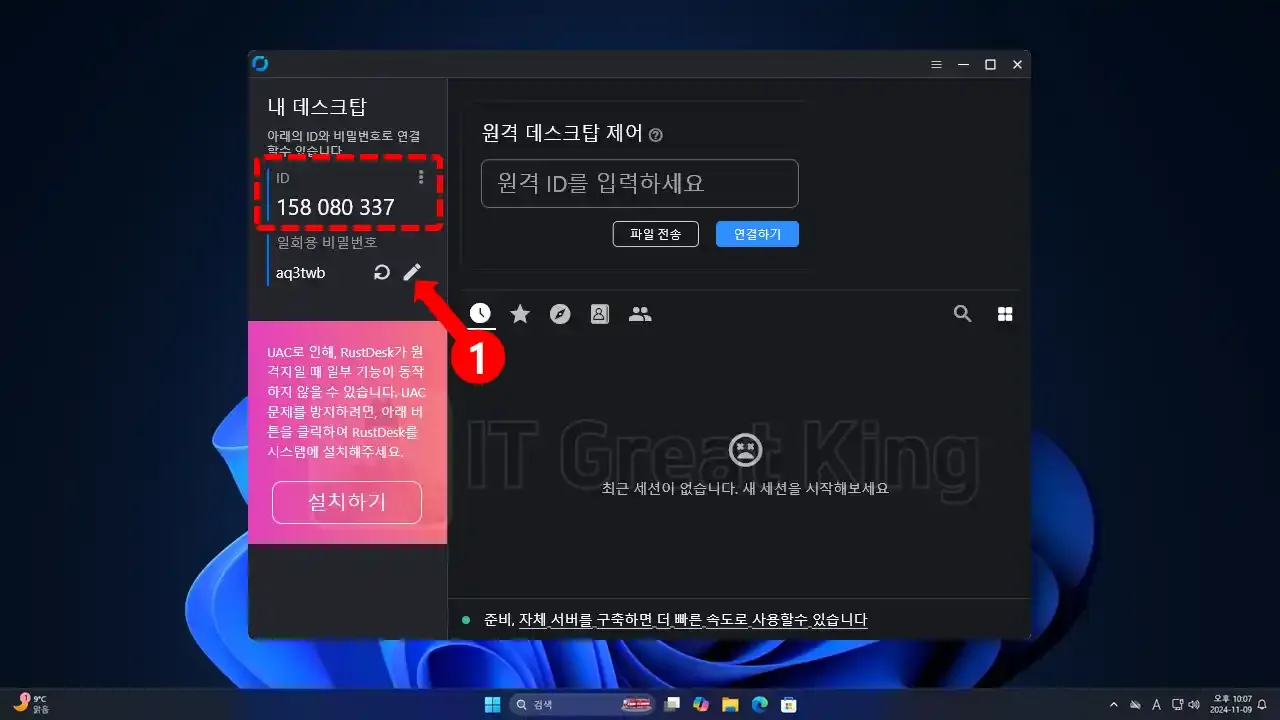This screenshot has height=720, width=1280.
Task: Select the recent sessions clock tab
Action: (x=481, y=314)
